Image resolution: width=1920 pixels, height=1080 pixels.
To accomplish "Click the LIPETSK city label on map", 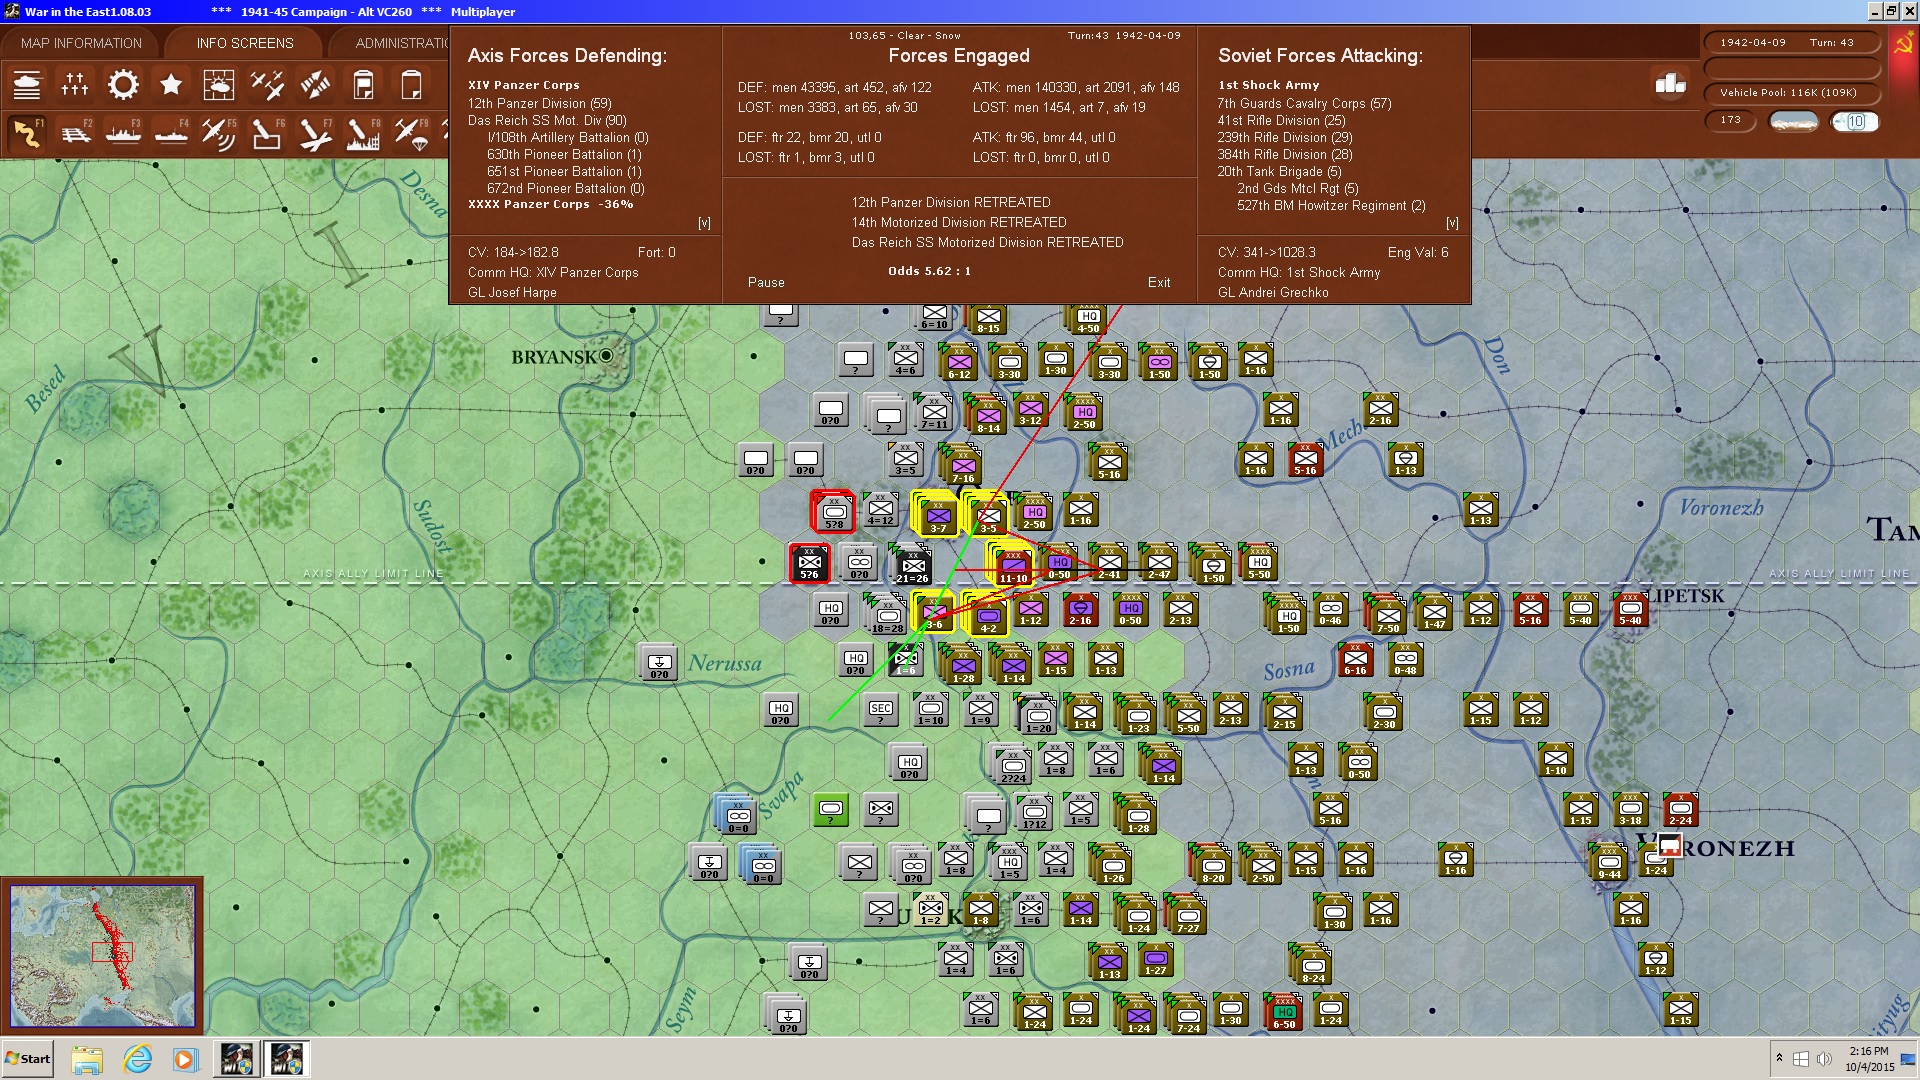I will [x=1688, y=596].
